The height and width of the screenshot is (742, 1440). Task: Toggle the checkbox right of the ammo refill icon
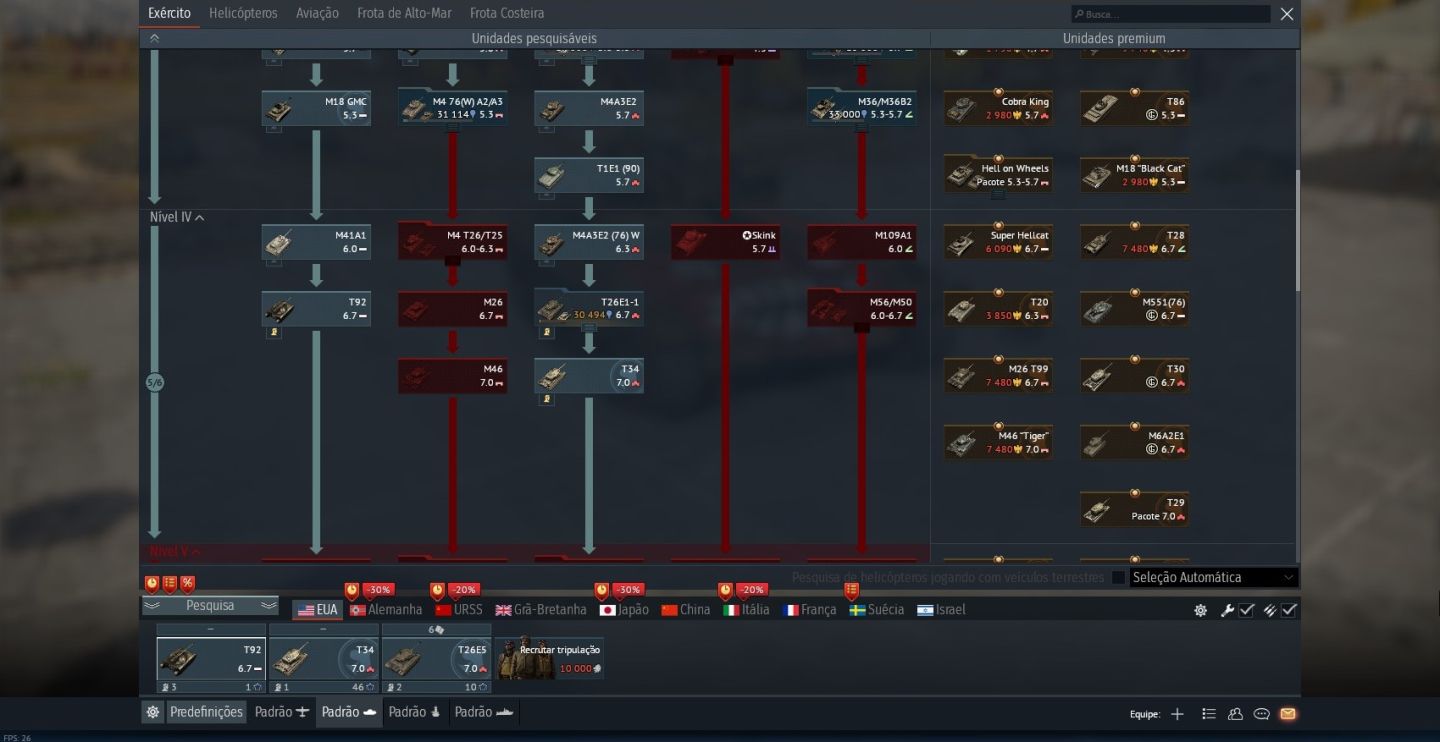1290,610
